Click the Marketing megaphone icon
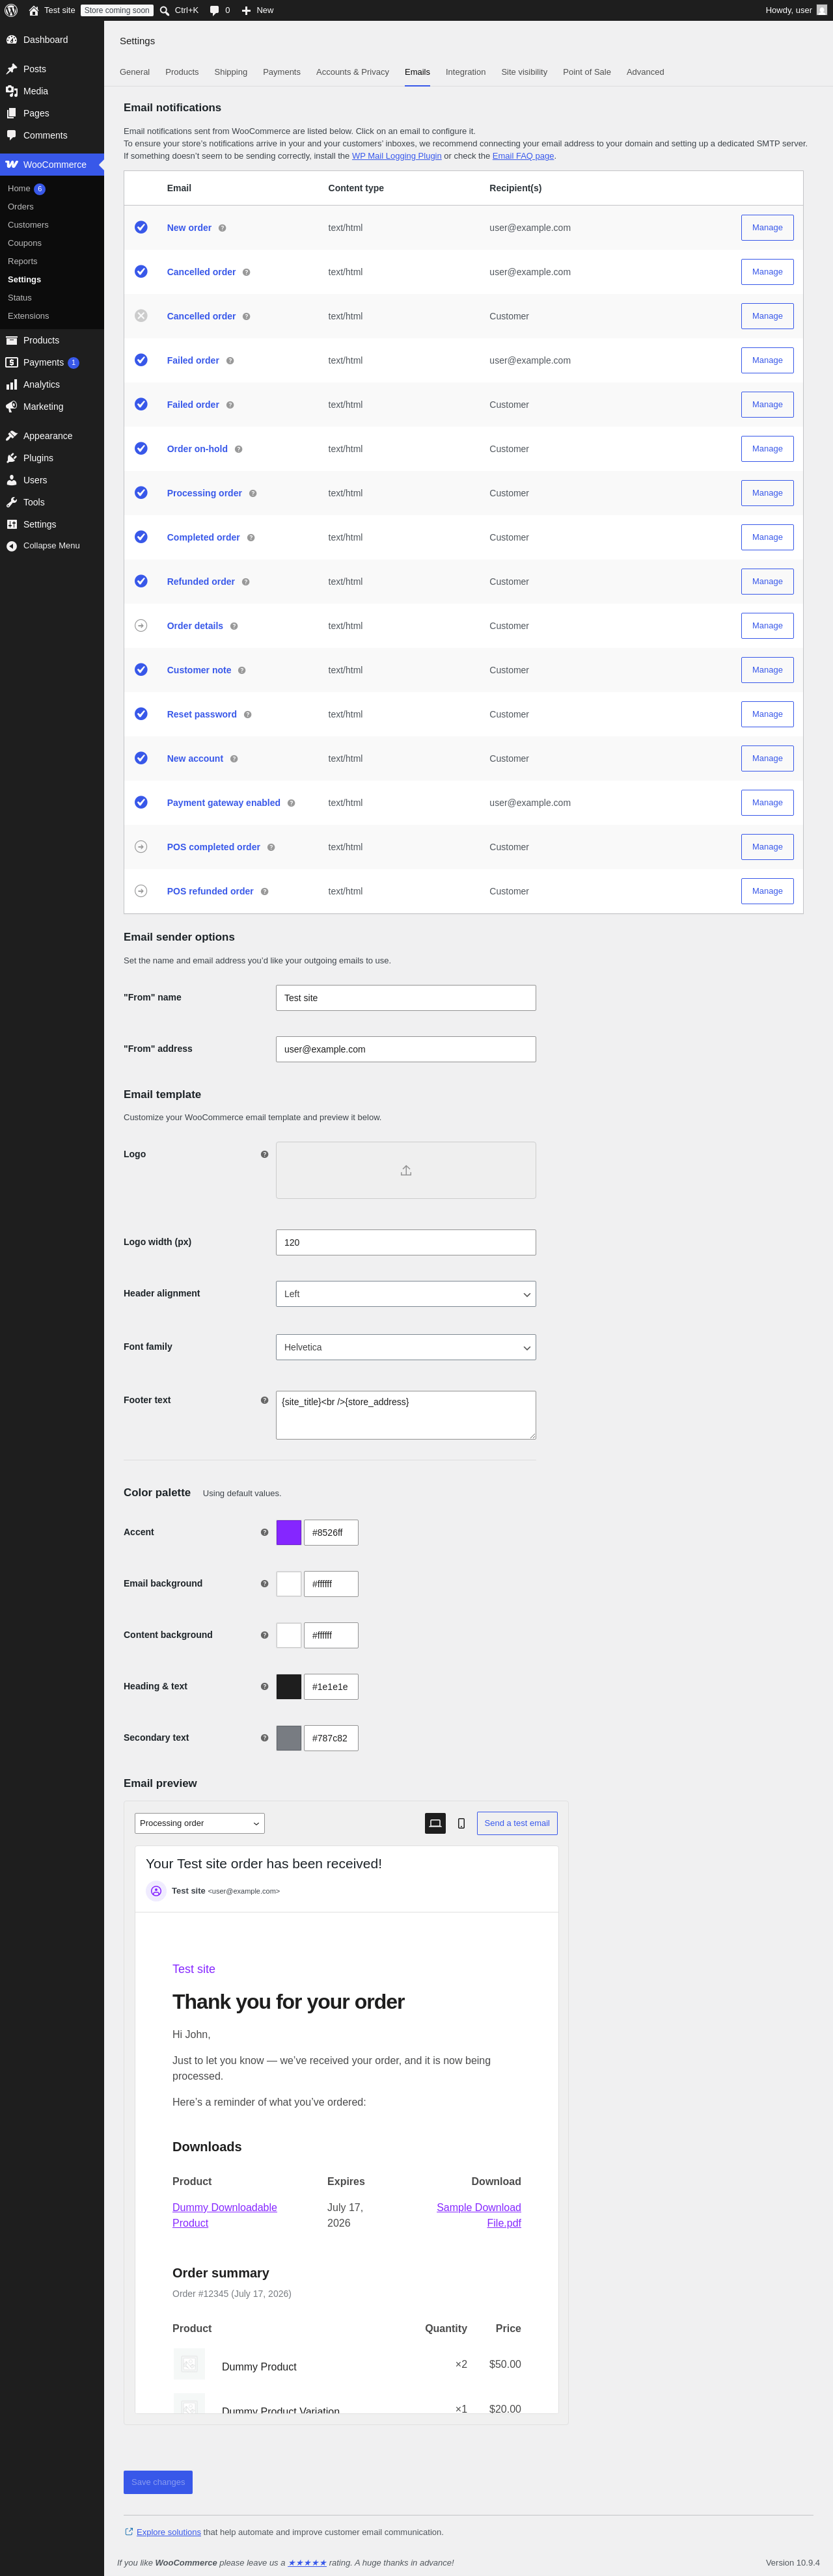This screenshot has width=833, height=2576. [x=12, y=406]
